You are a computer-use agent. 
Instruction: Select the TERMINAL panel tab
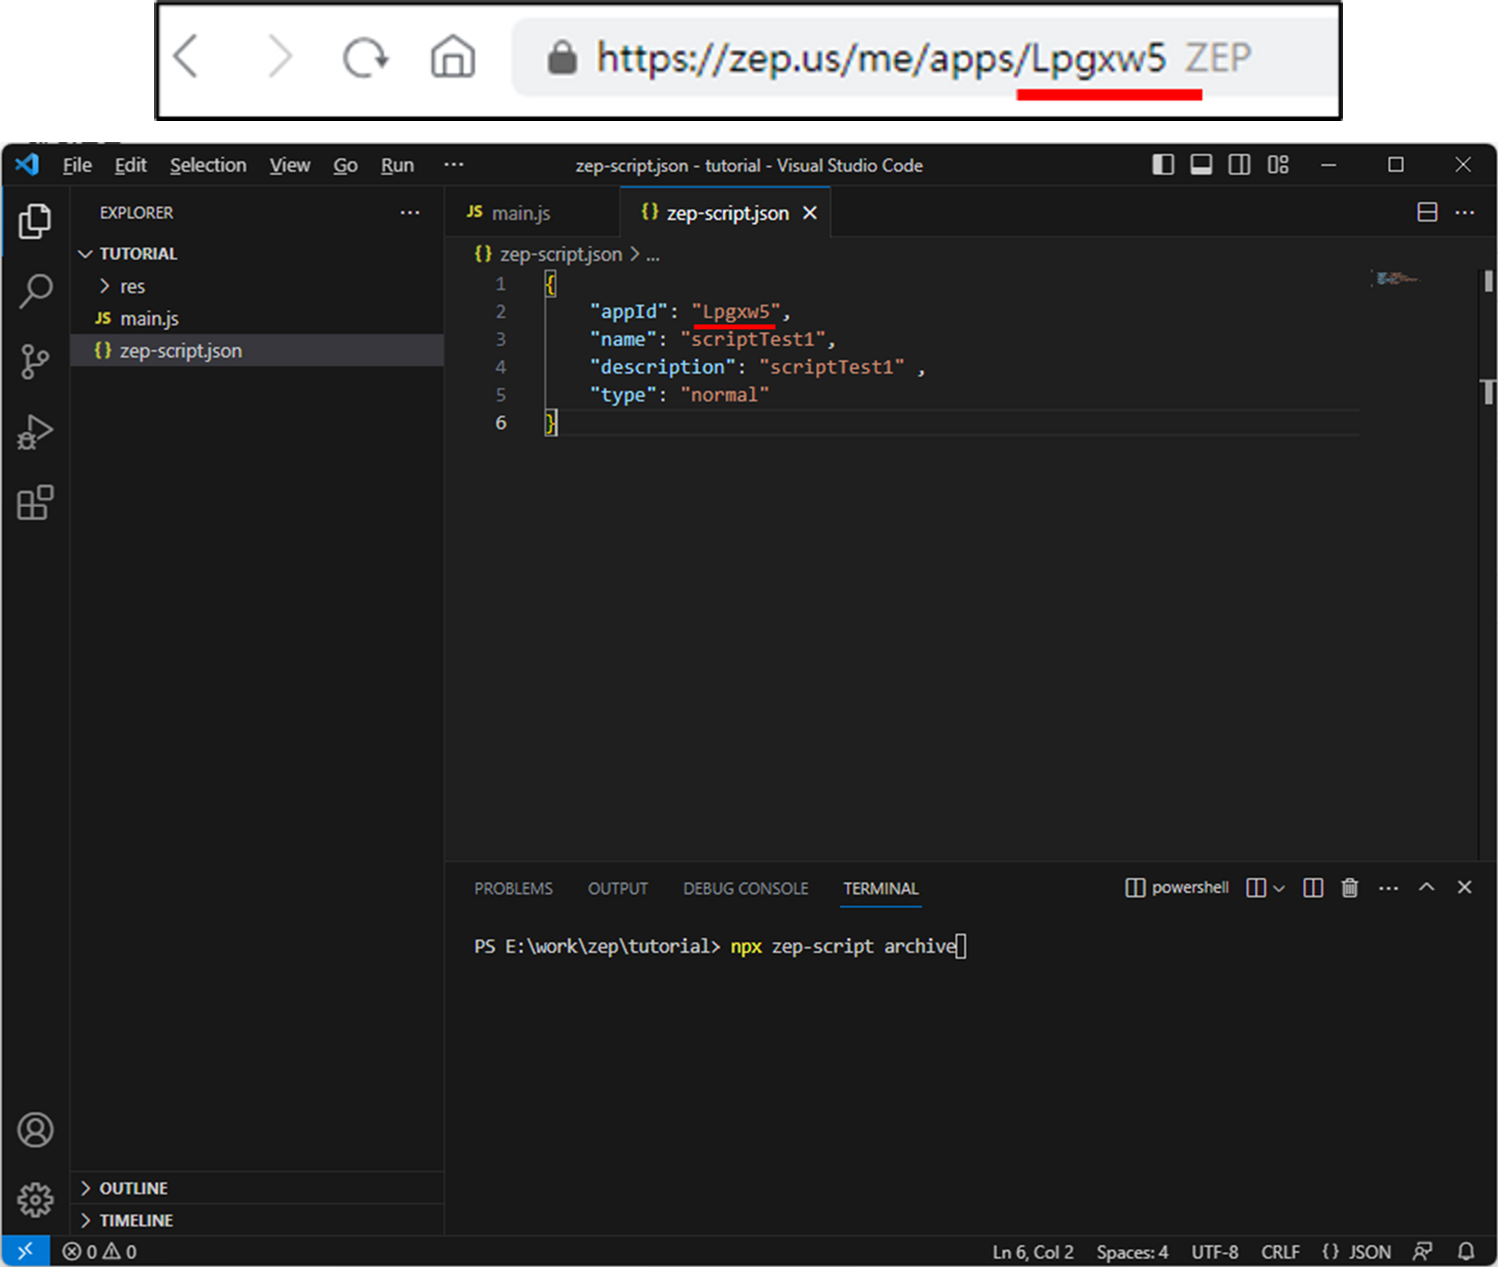coord(880,888)
